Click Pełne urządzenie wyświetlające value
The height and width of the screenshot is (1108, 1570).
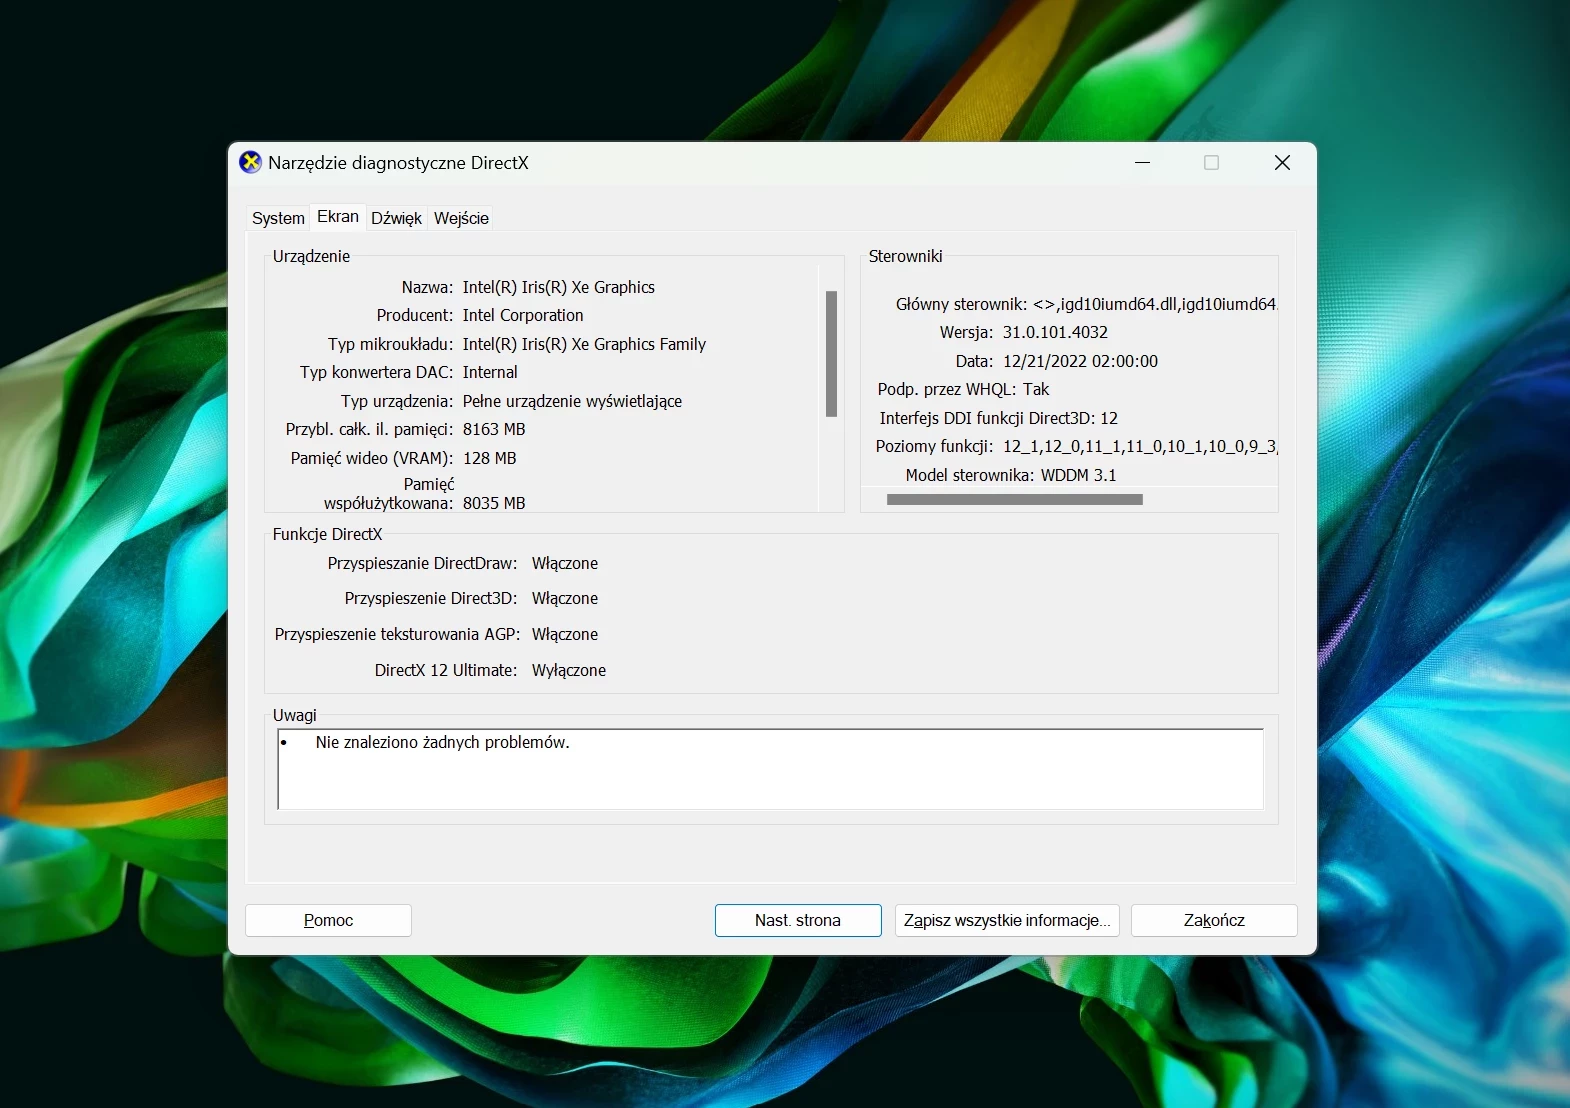(x=572, y=401)
